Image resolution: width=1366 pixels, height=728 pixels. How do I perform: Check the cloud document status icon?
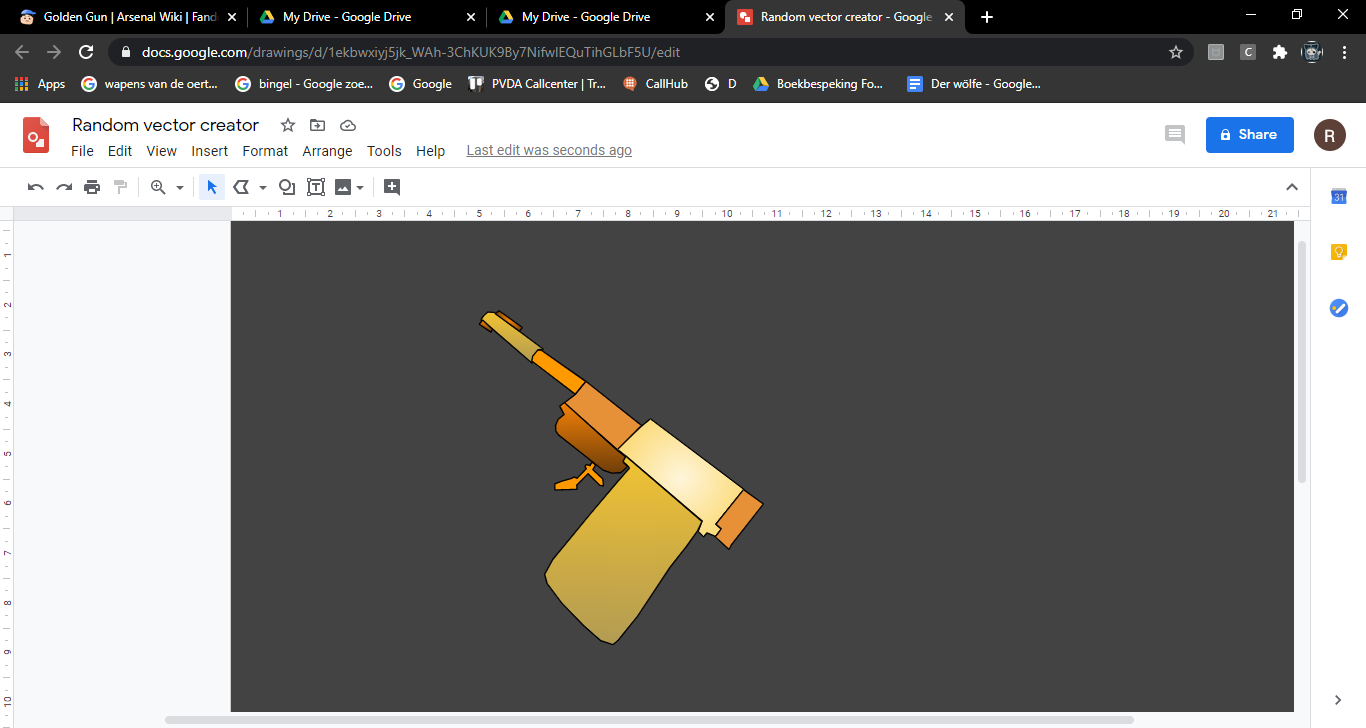point(348,125)
